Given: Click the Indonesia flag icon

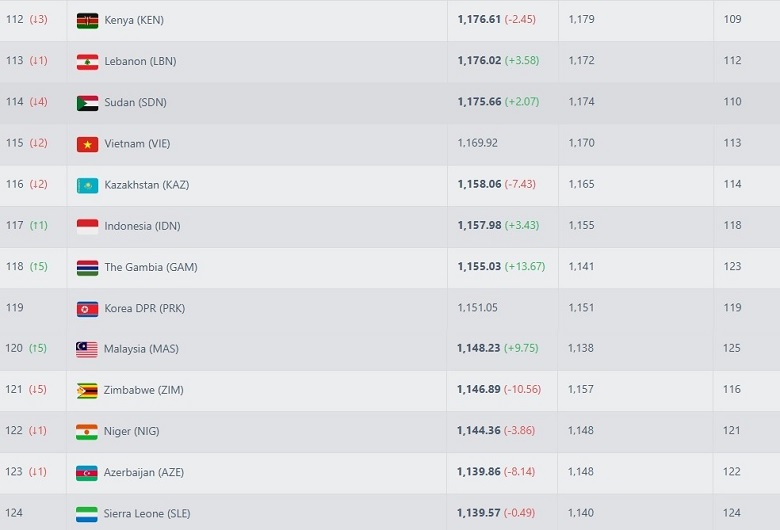Looking at the screenshot, I should tap(87, 226).
